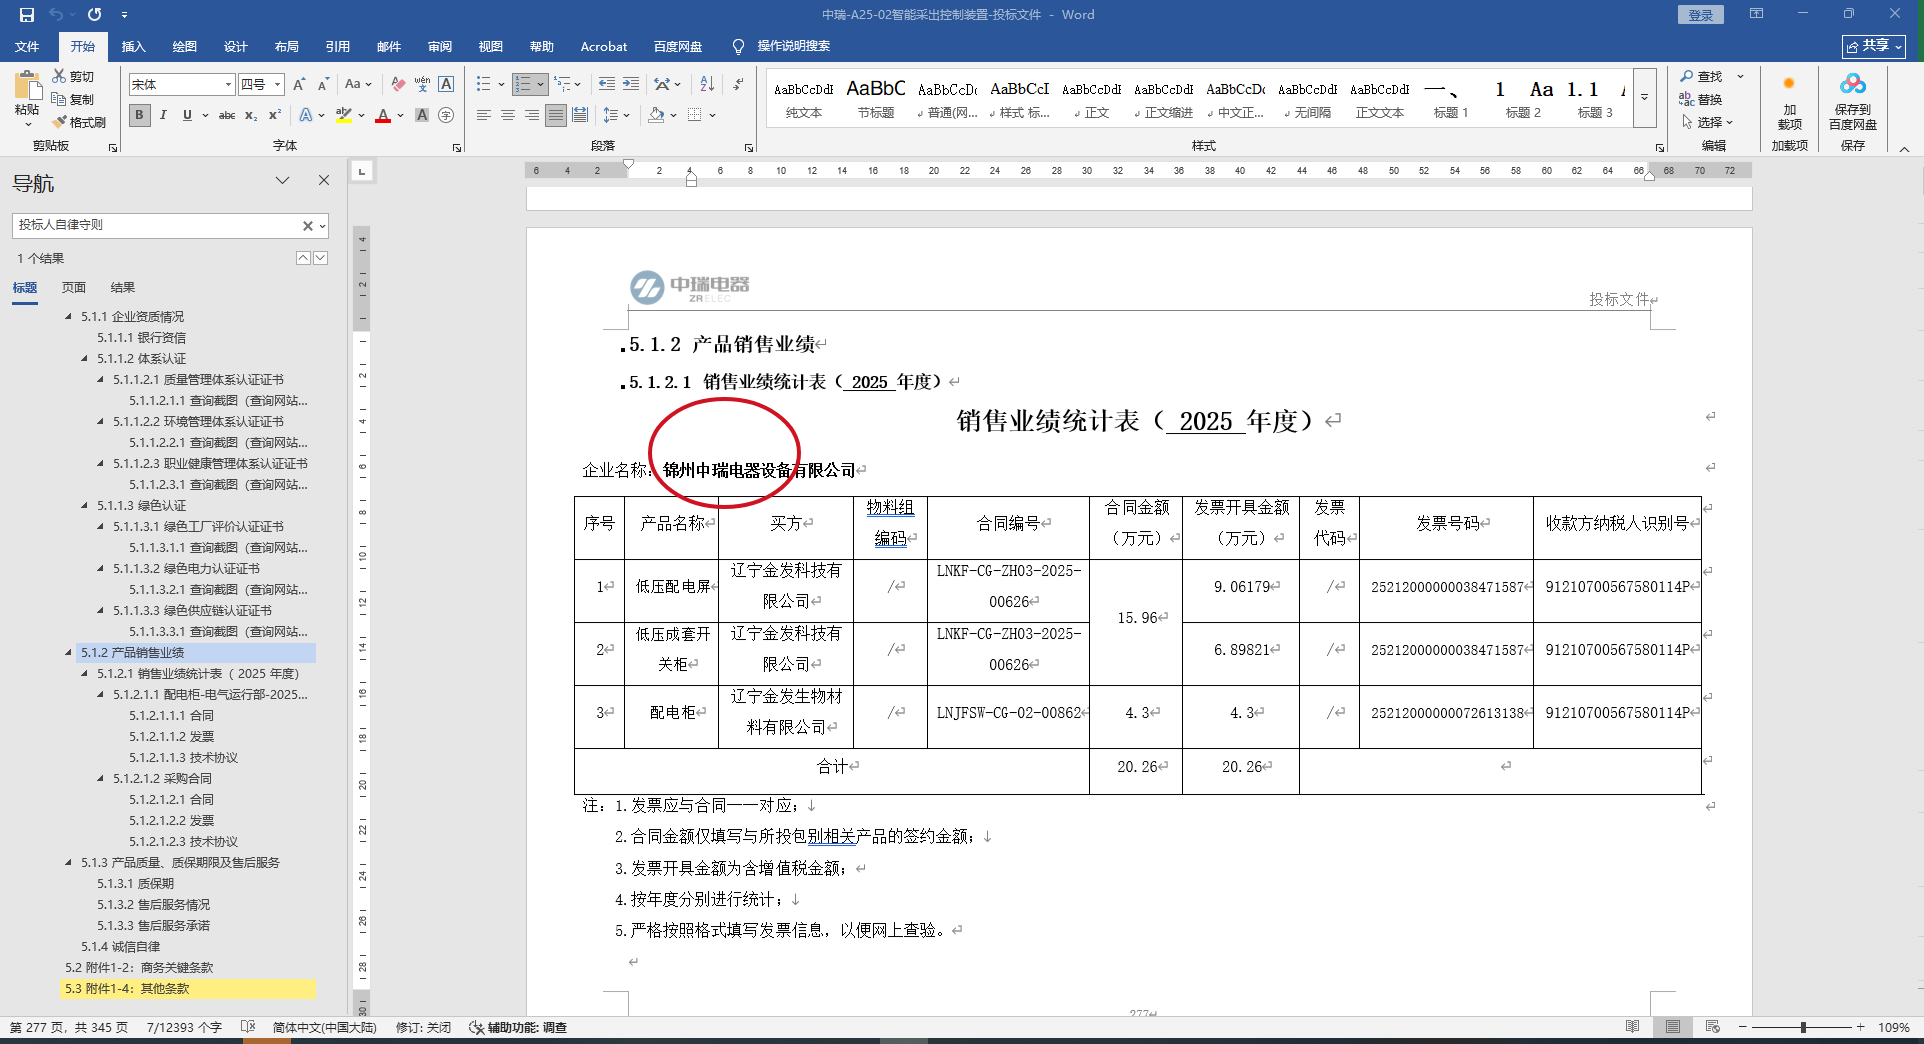Center-align the paragraph text

point(508,115)
